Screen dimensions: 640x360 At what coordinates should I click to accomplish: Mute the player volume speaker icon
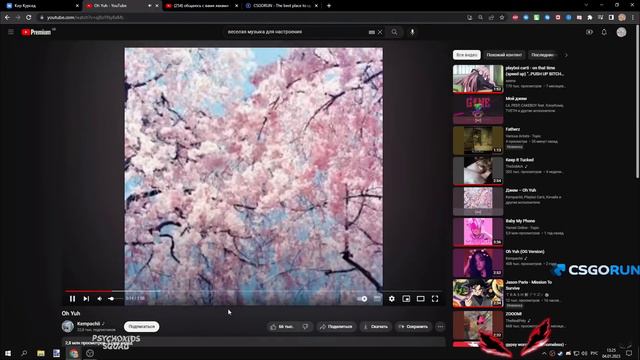[100, 299]
